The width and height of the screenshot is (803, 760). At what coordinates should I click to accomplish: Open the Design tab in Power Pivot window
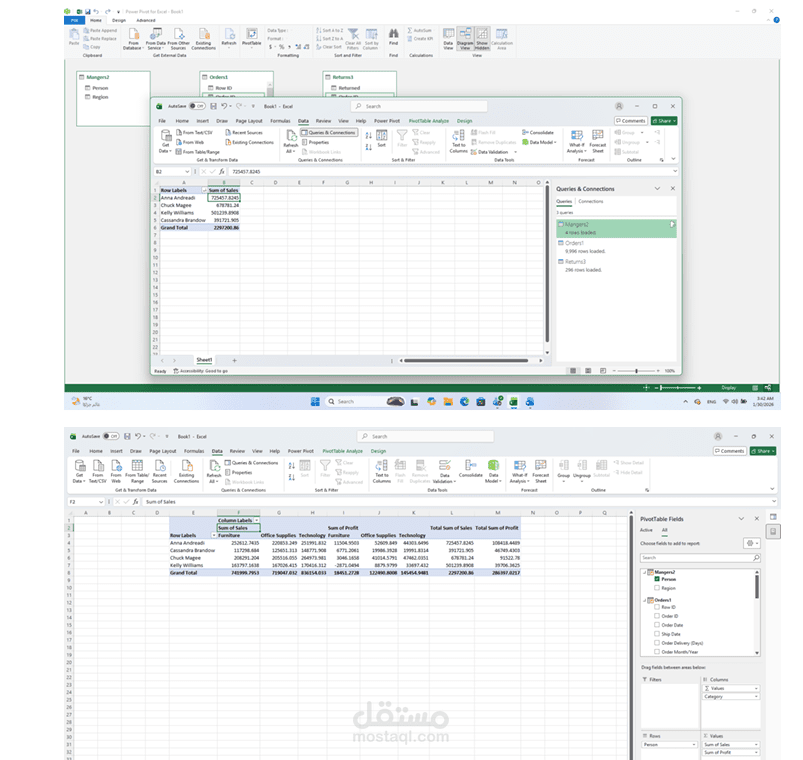(x=119, y=20)
